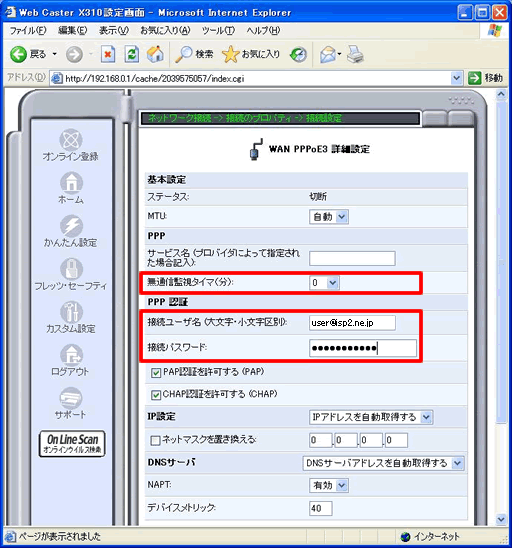Open the Mail envelope icon
This screenshot has height=548, width=512.
[x=327, y=55]
